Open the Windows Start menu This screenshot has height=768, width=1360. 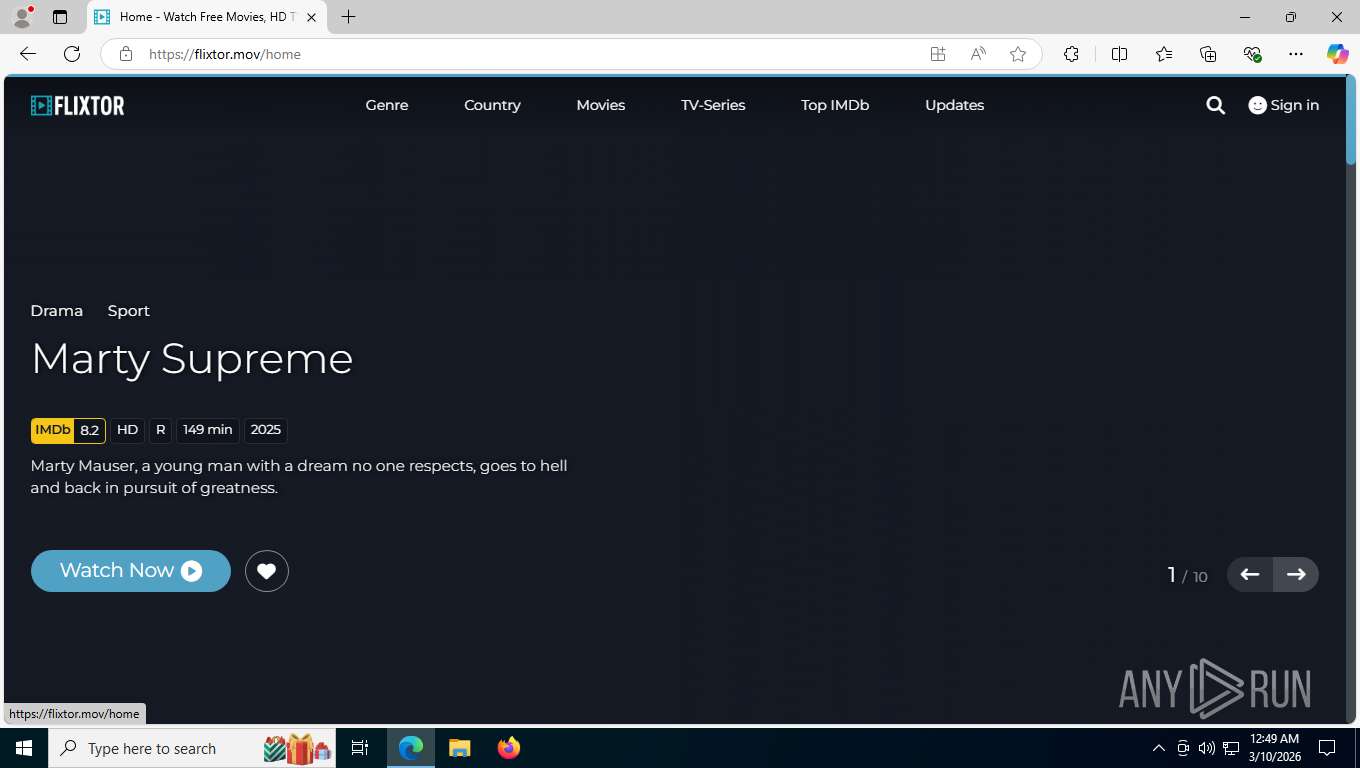pos(24,748)
